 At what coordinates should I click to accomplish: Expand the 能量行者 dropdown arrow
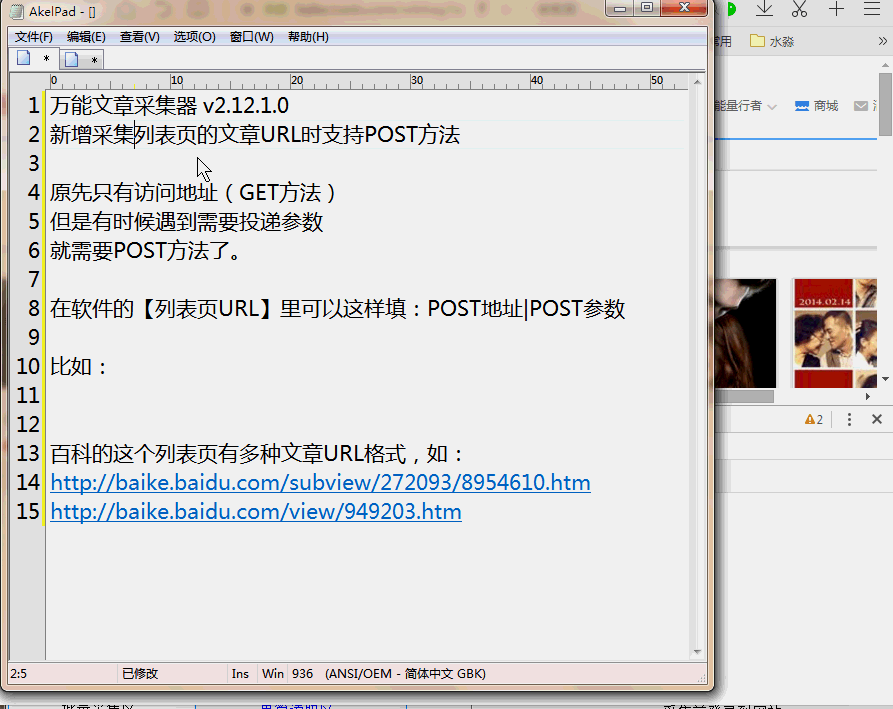click(772, 106)
